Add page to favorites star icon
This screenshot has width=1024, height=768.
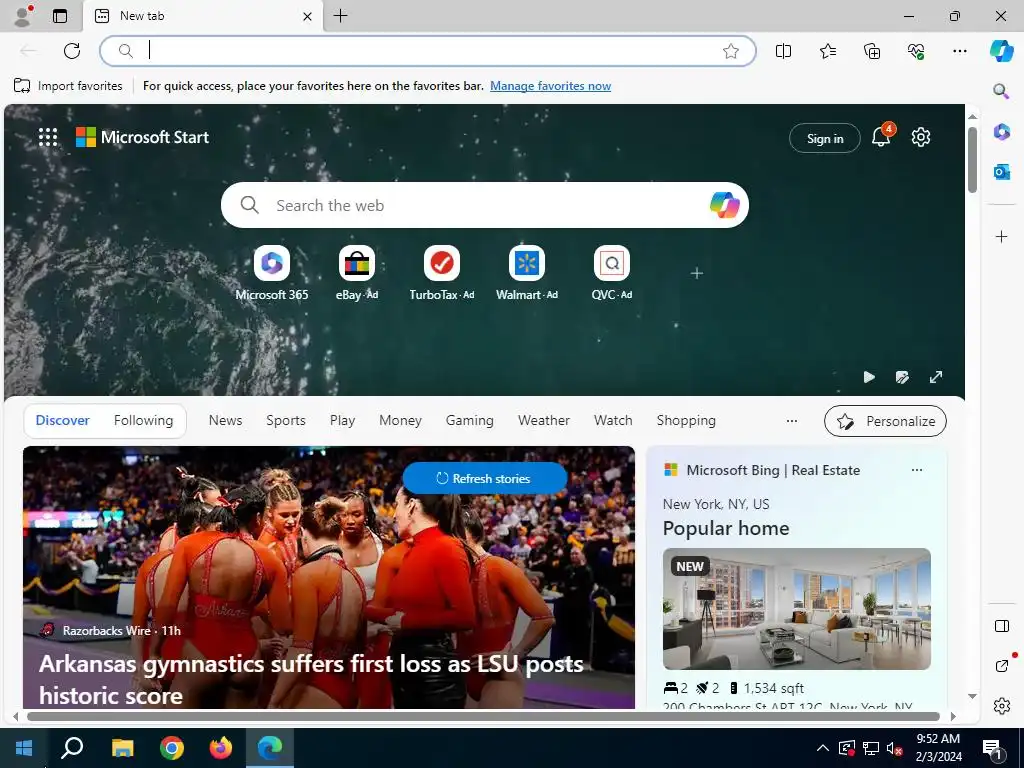point(731,51)
